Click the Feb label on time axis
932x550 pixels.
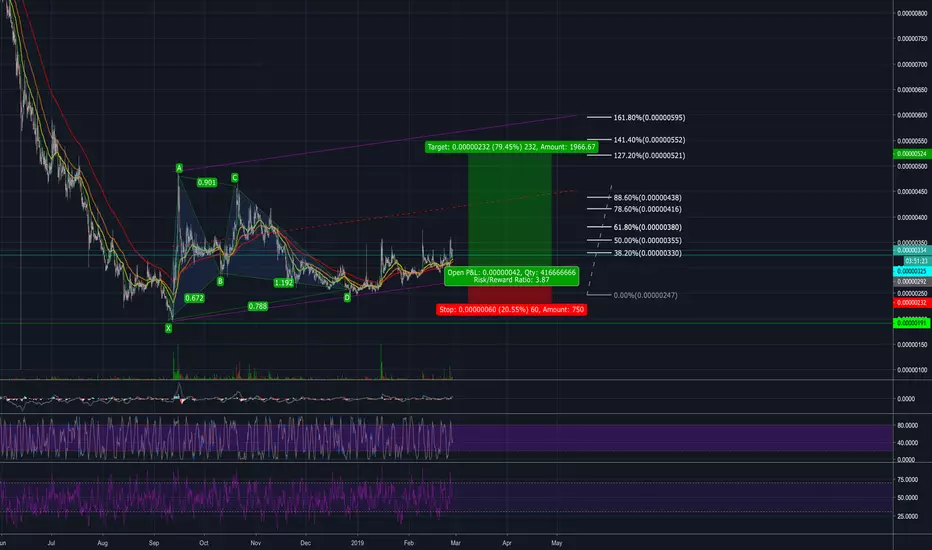(x=408, y=543)
